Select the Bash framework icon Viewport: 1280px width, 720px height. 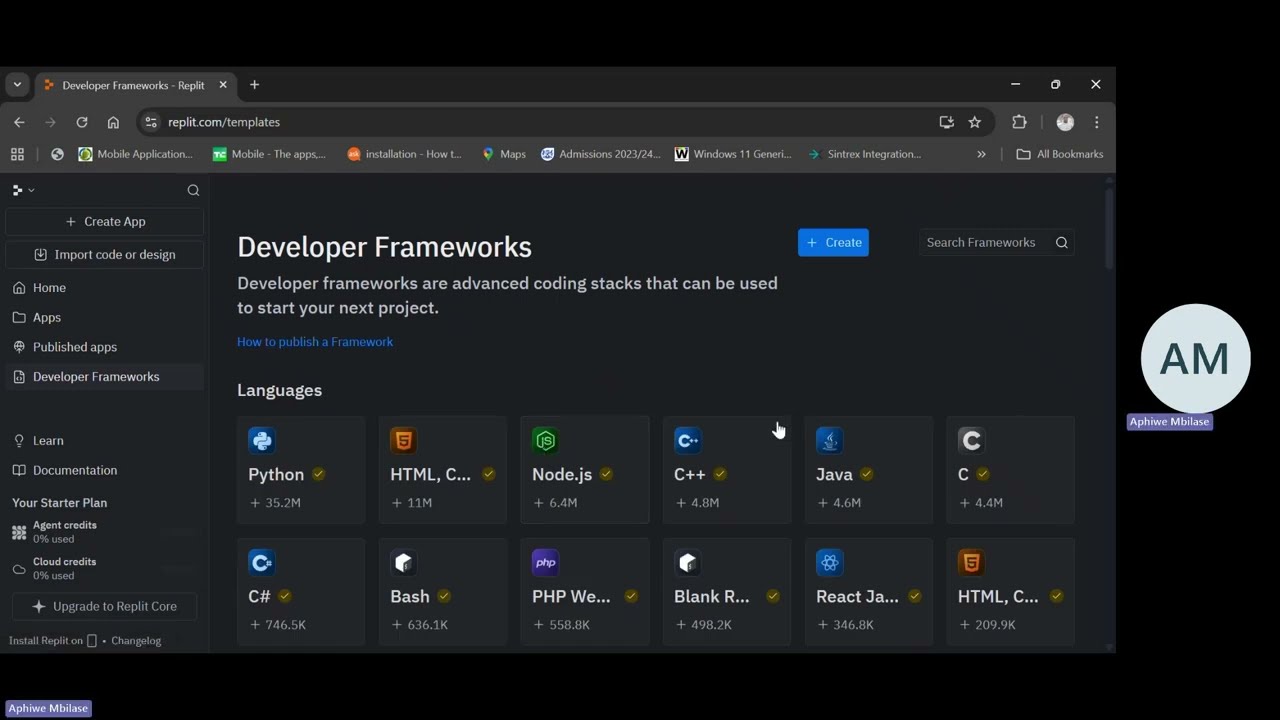[x=403, y=563]
